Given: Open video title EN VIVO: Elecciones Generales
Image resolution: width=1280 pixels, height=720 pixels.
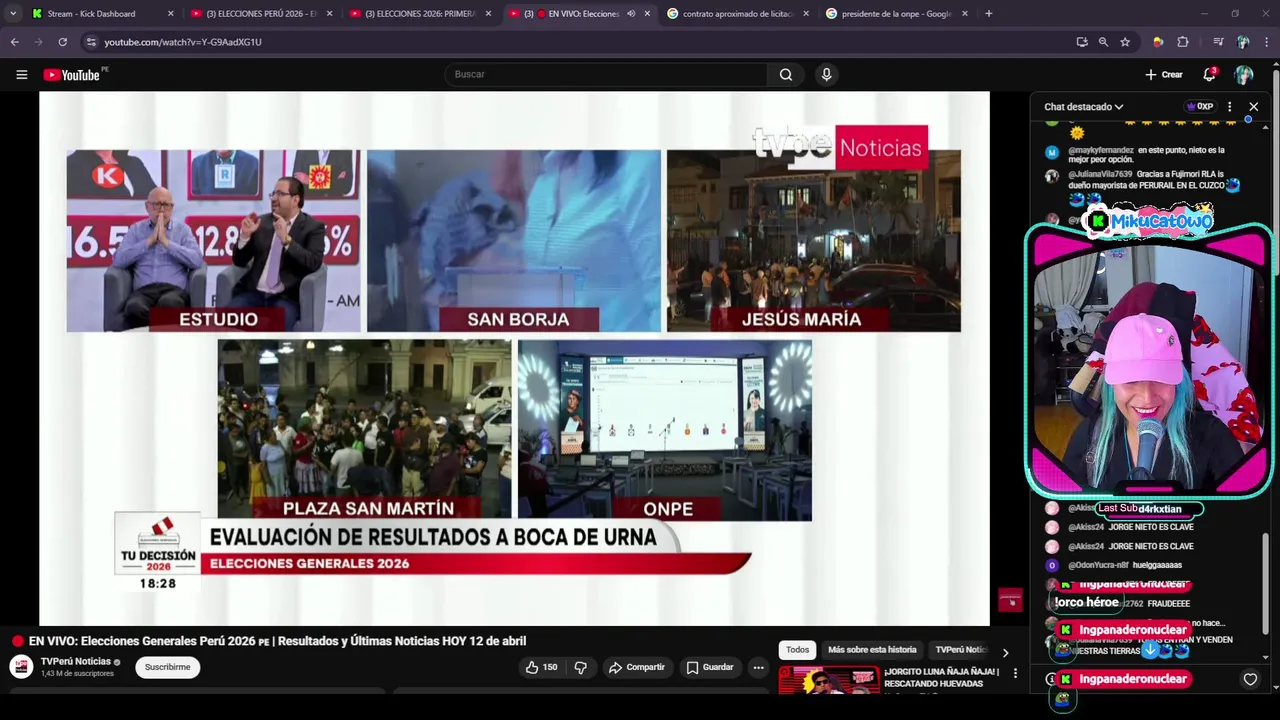Looking at the screenshot, I should [277, 641].
